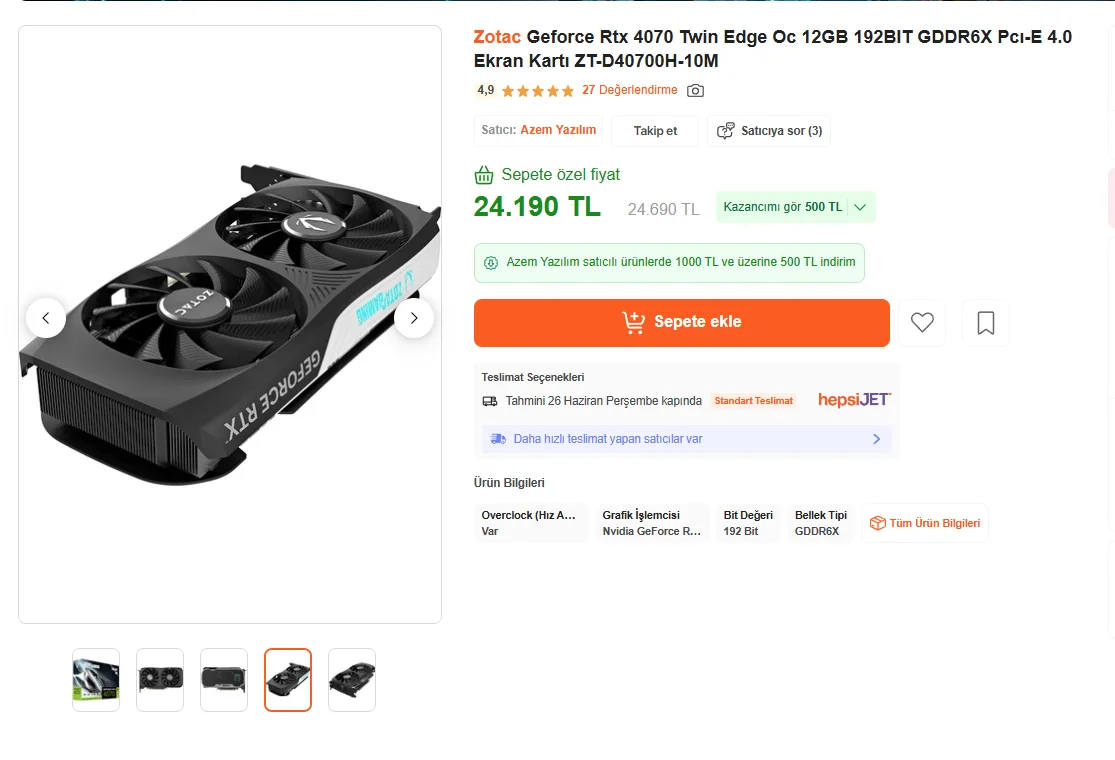Image resolution: width=1115 pixels, height=760 pixels.
Task: Select the last product thumbnail
Action: click(352, 680)
